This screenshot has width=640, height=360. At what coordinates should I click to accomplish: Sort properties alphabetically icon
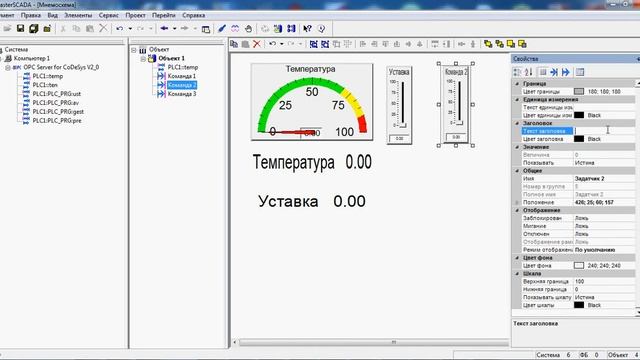529,72
